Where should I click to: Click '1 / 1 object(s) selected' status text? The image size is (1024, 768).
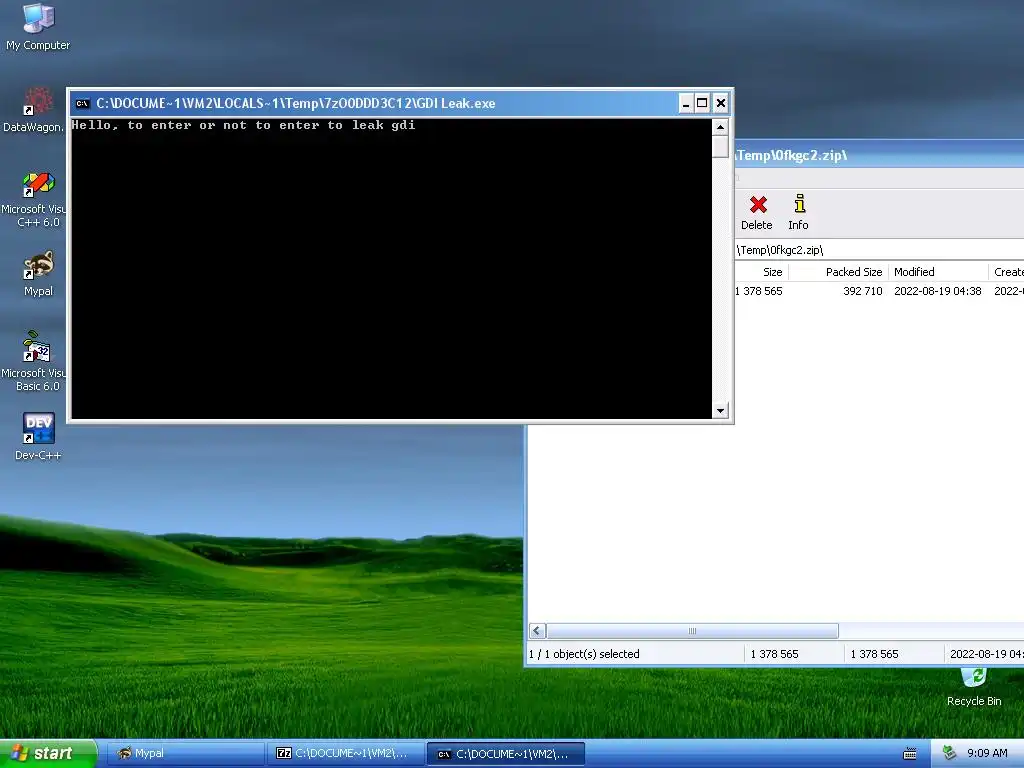[584, 654]
